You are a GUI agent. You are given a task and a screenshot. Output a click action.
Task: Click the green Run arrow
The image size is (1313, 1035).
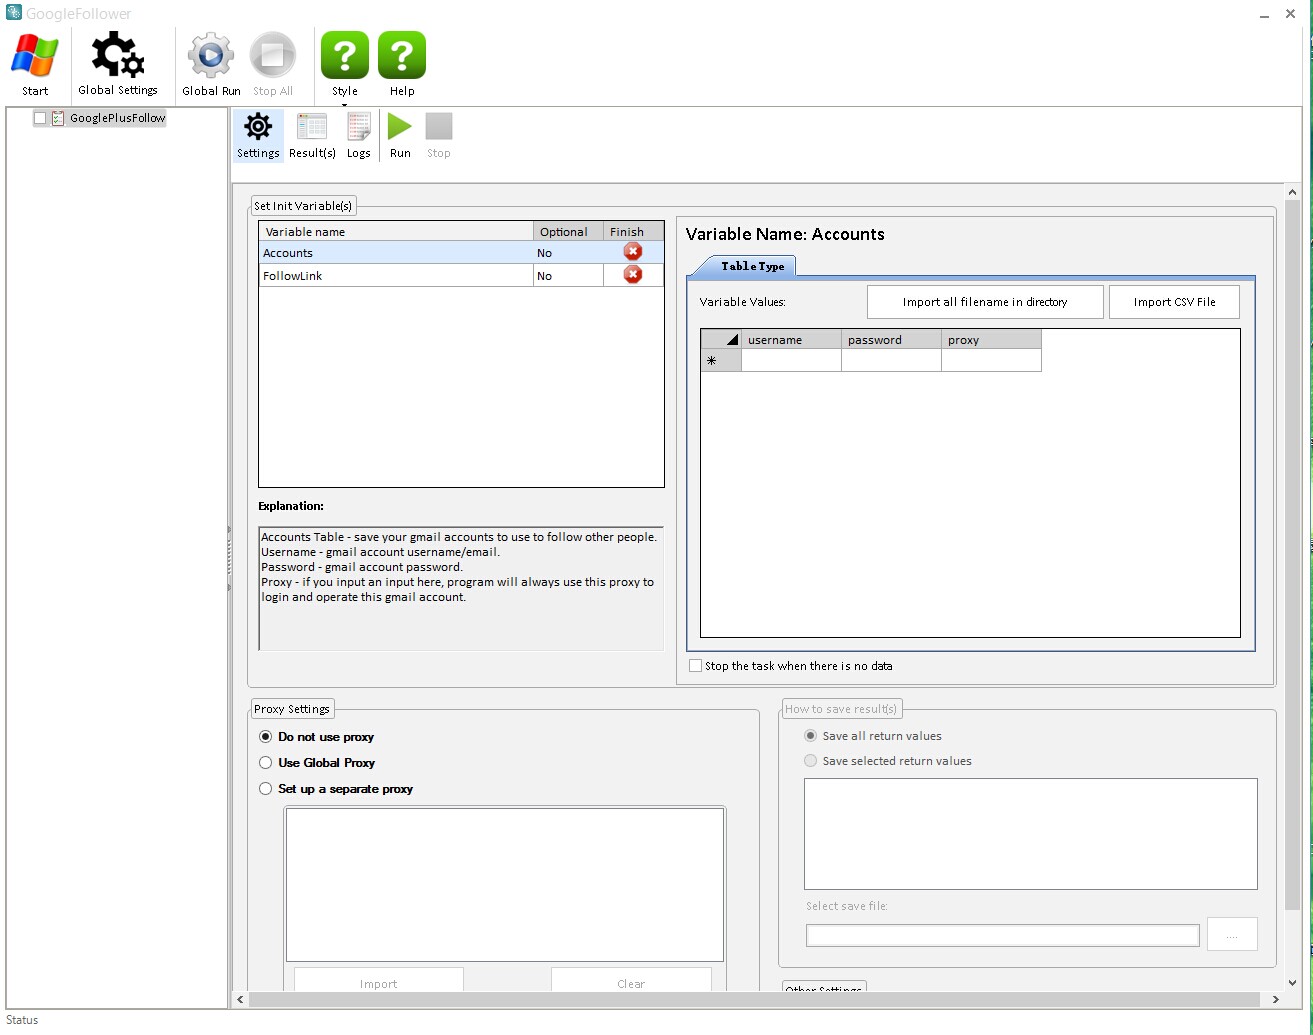pos(400,127)
